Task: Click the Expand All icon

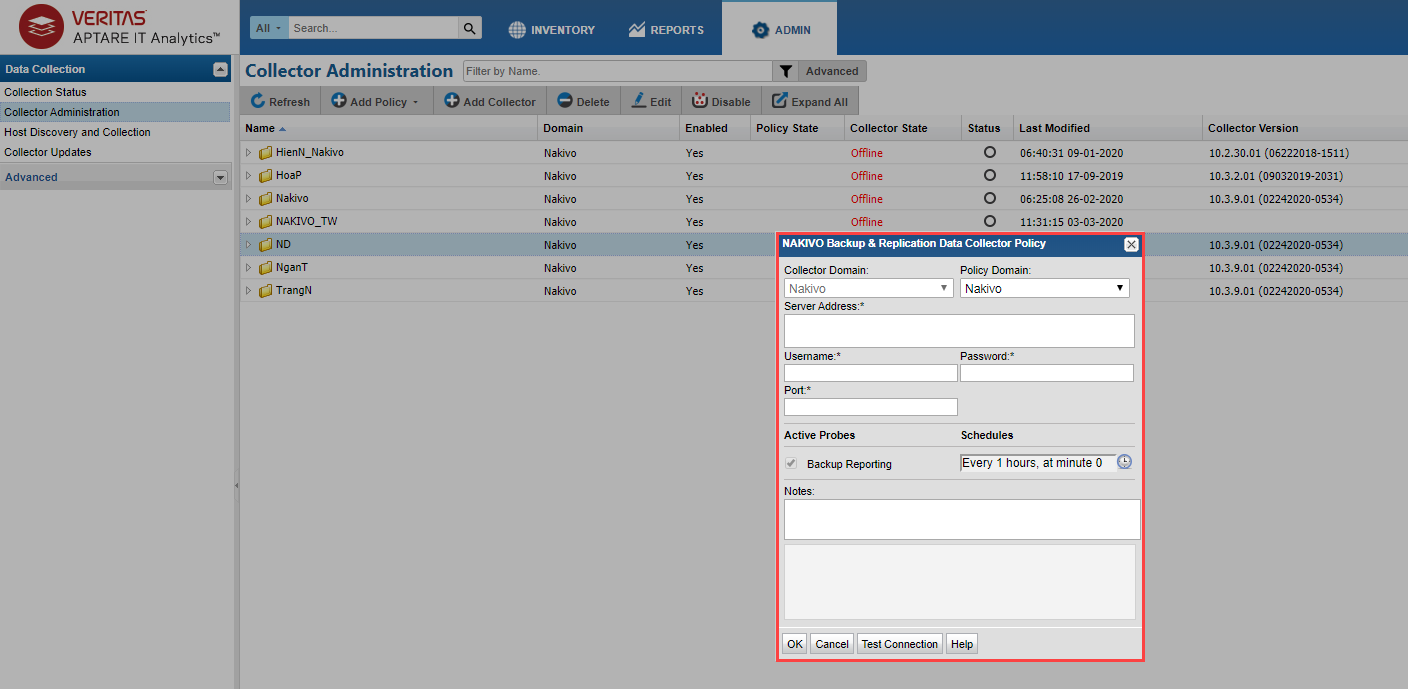Action: (x=780, y=101)
